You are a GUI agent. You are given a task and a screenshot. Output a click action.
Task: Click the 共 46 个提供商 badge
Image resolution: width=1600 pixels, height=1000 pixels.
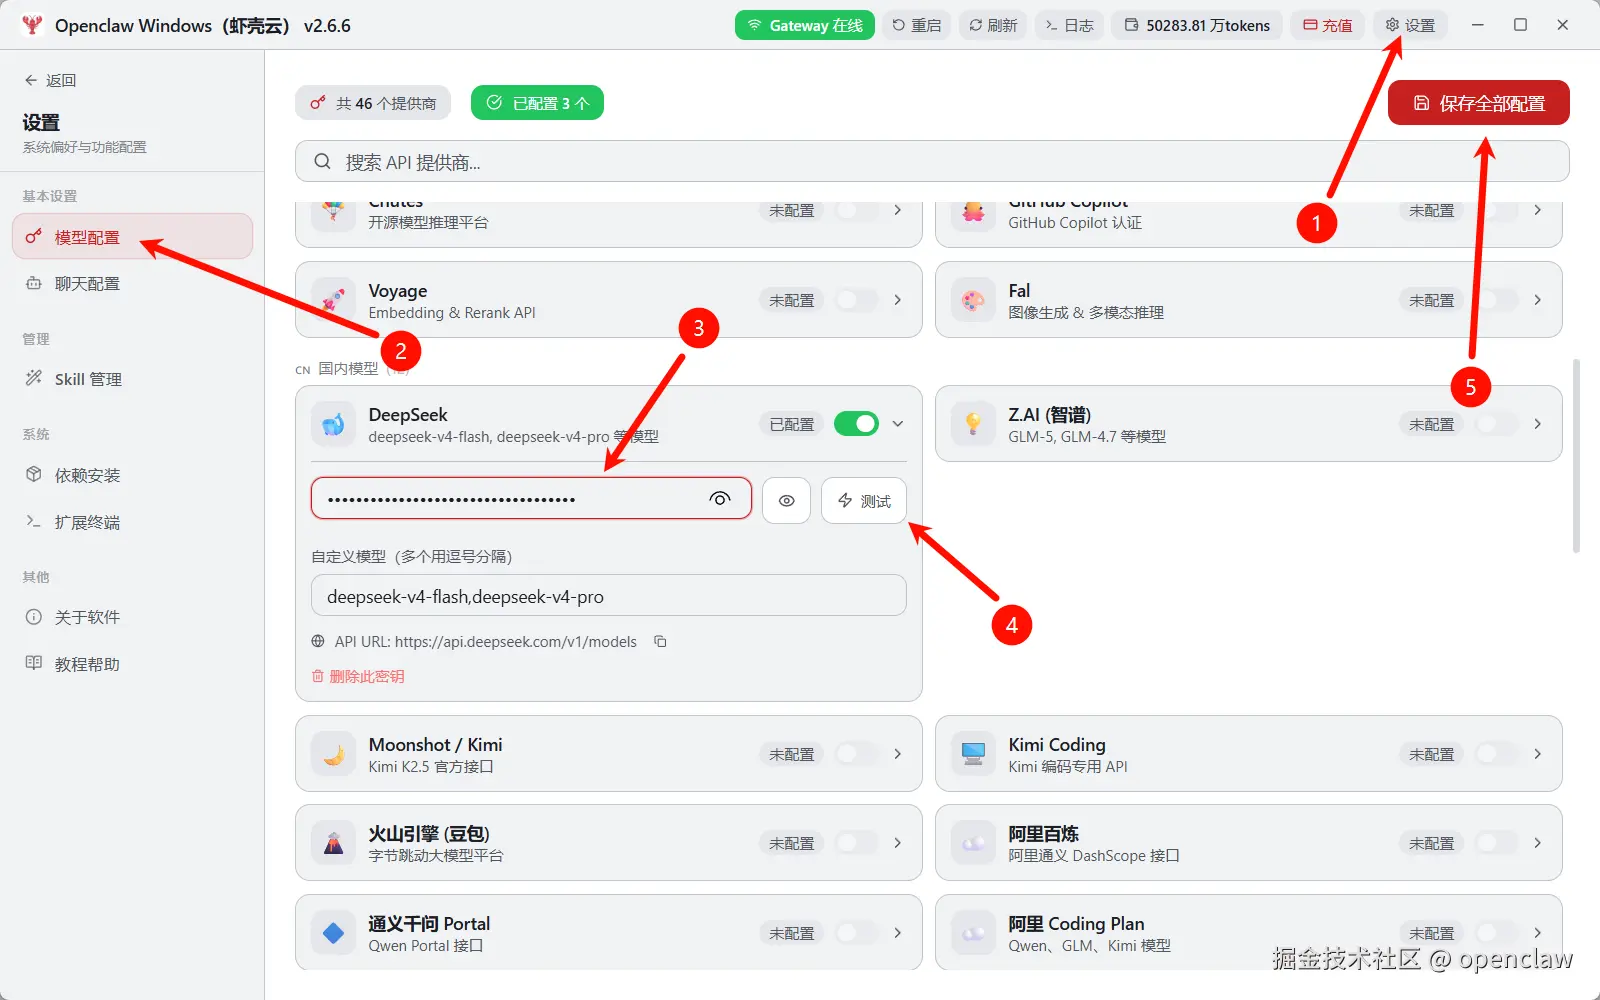point(373,103)
